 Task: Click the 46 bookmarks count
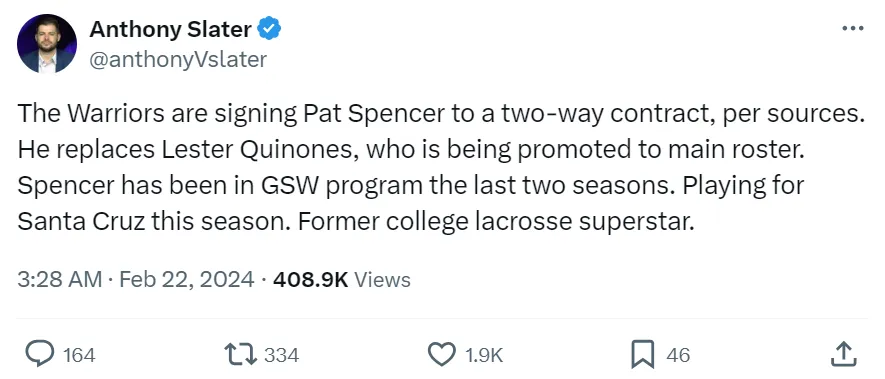coord(678,355)
